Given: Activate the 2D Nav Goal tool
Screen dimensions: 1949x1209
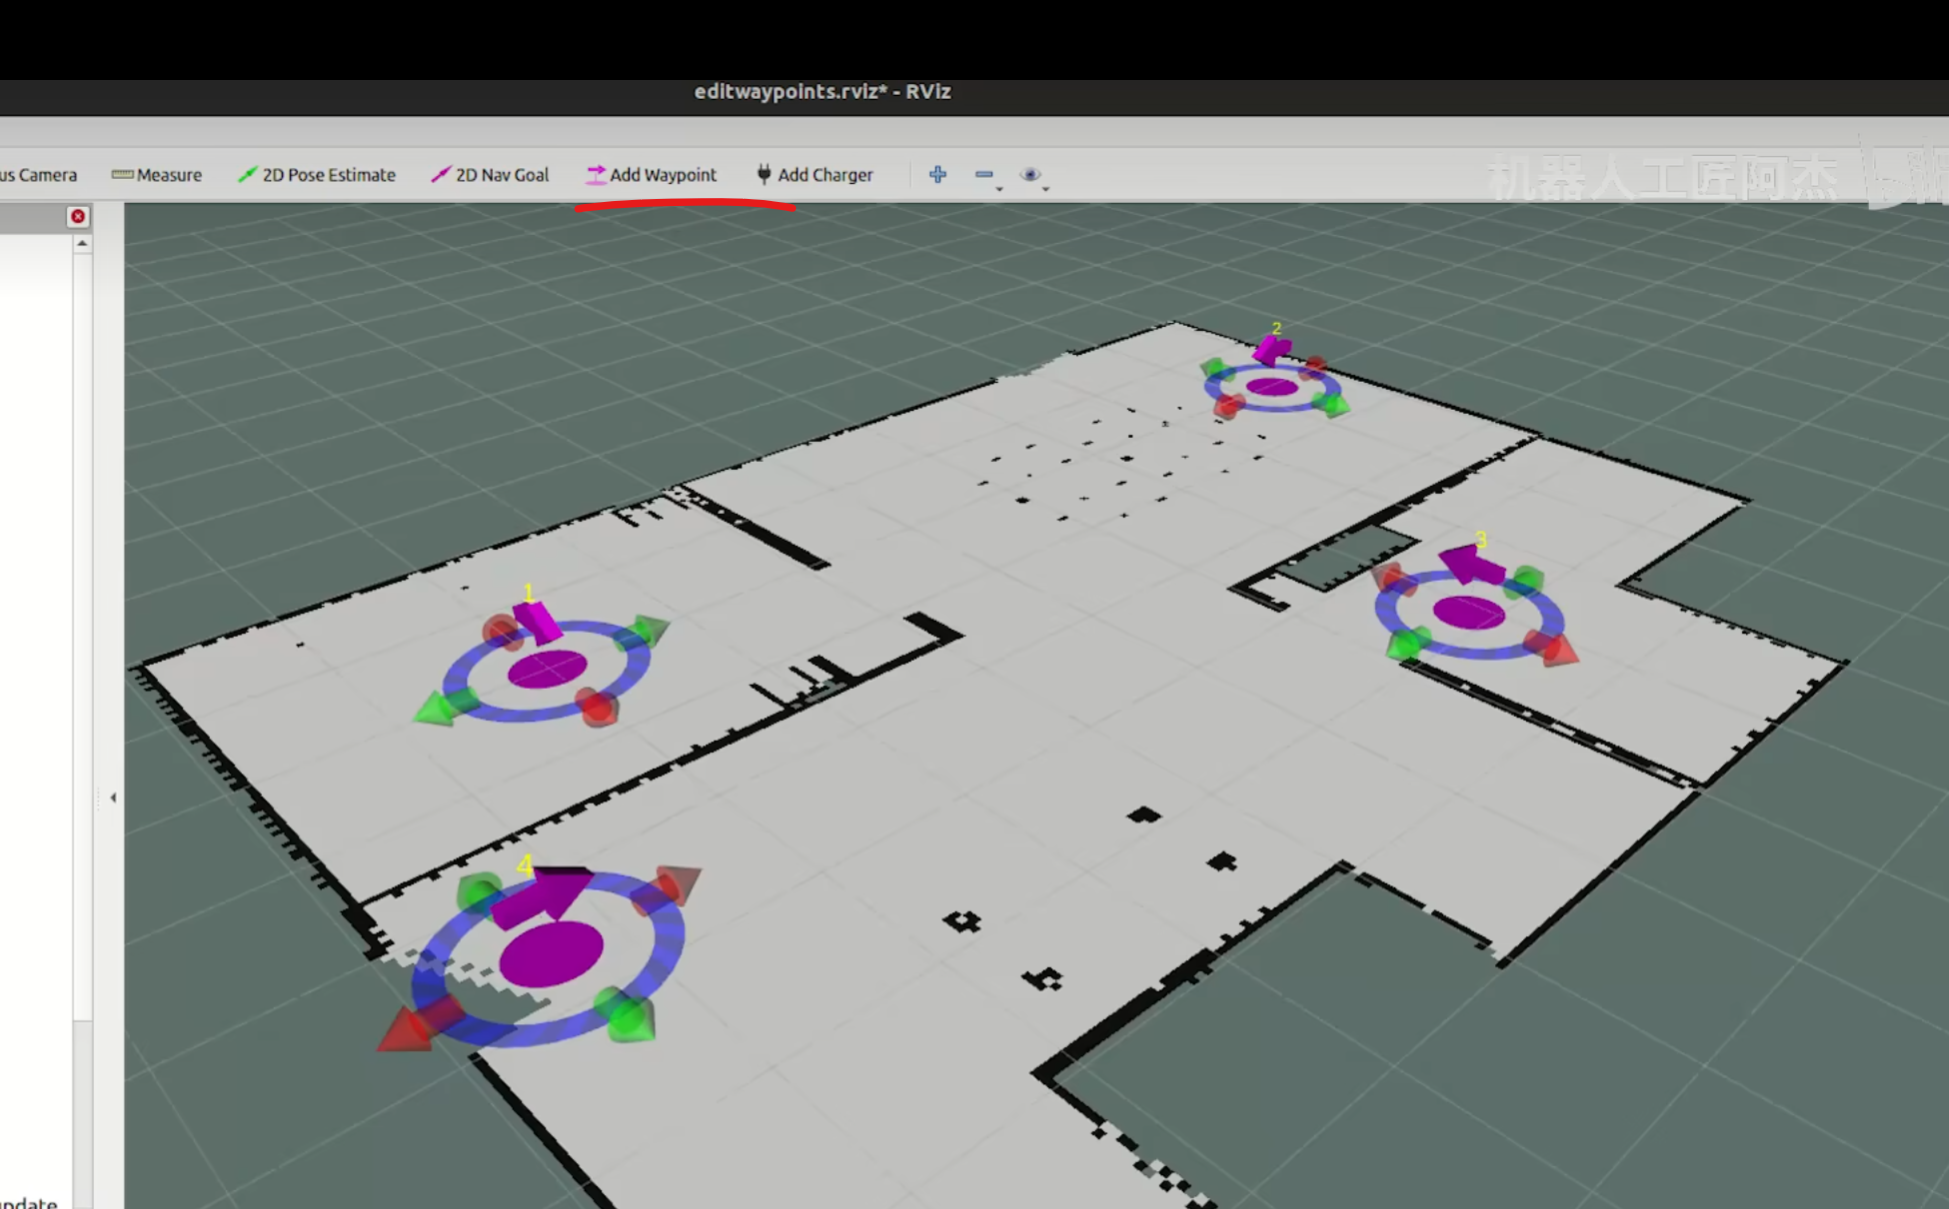Looking at the screenshot, I should click(x=490, y=175).
